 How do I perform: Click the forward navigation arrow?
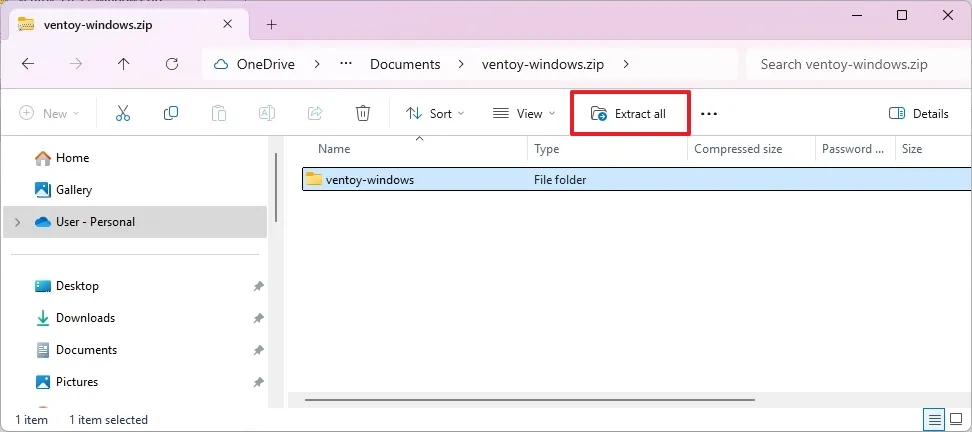point(76,64)
